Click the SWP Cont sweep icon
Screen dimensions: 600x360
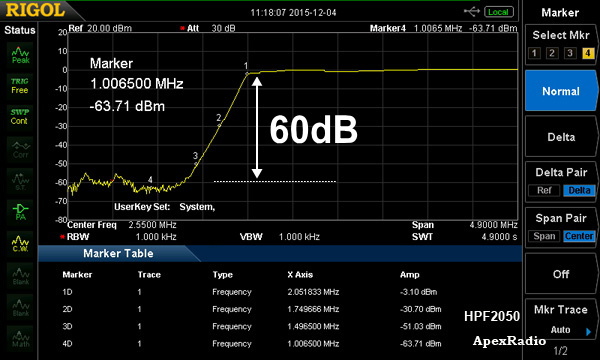(x=20, y=116)
